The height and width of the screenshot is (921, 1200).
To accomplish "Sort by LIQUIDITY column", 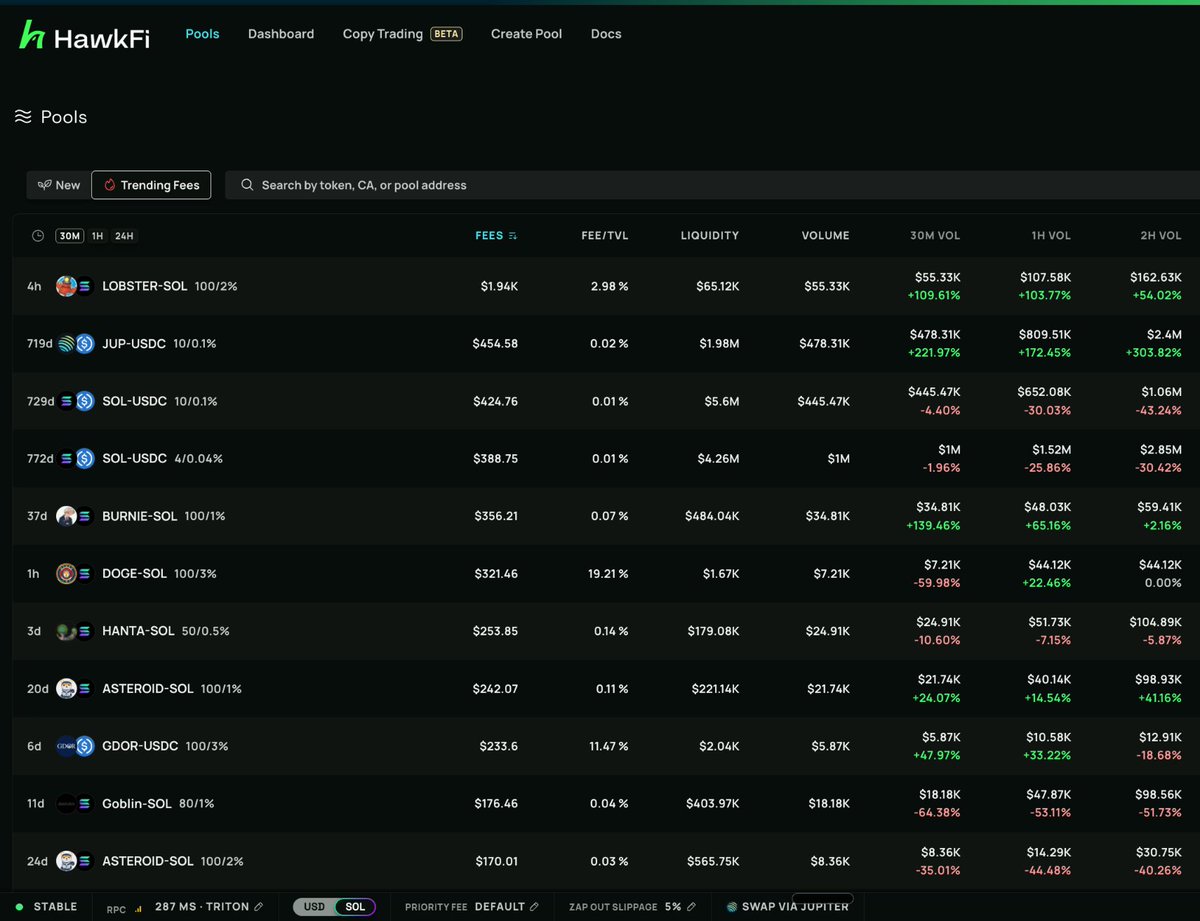I will coord(710,236).
